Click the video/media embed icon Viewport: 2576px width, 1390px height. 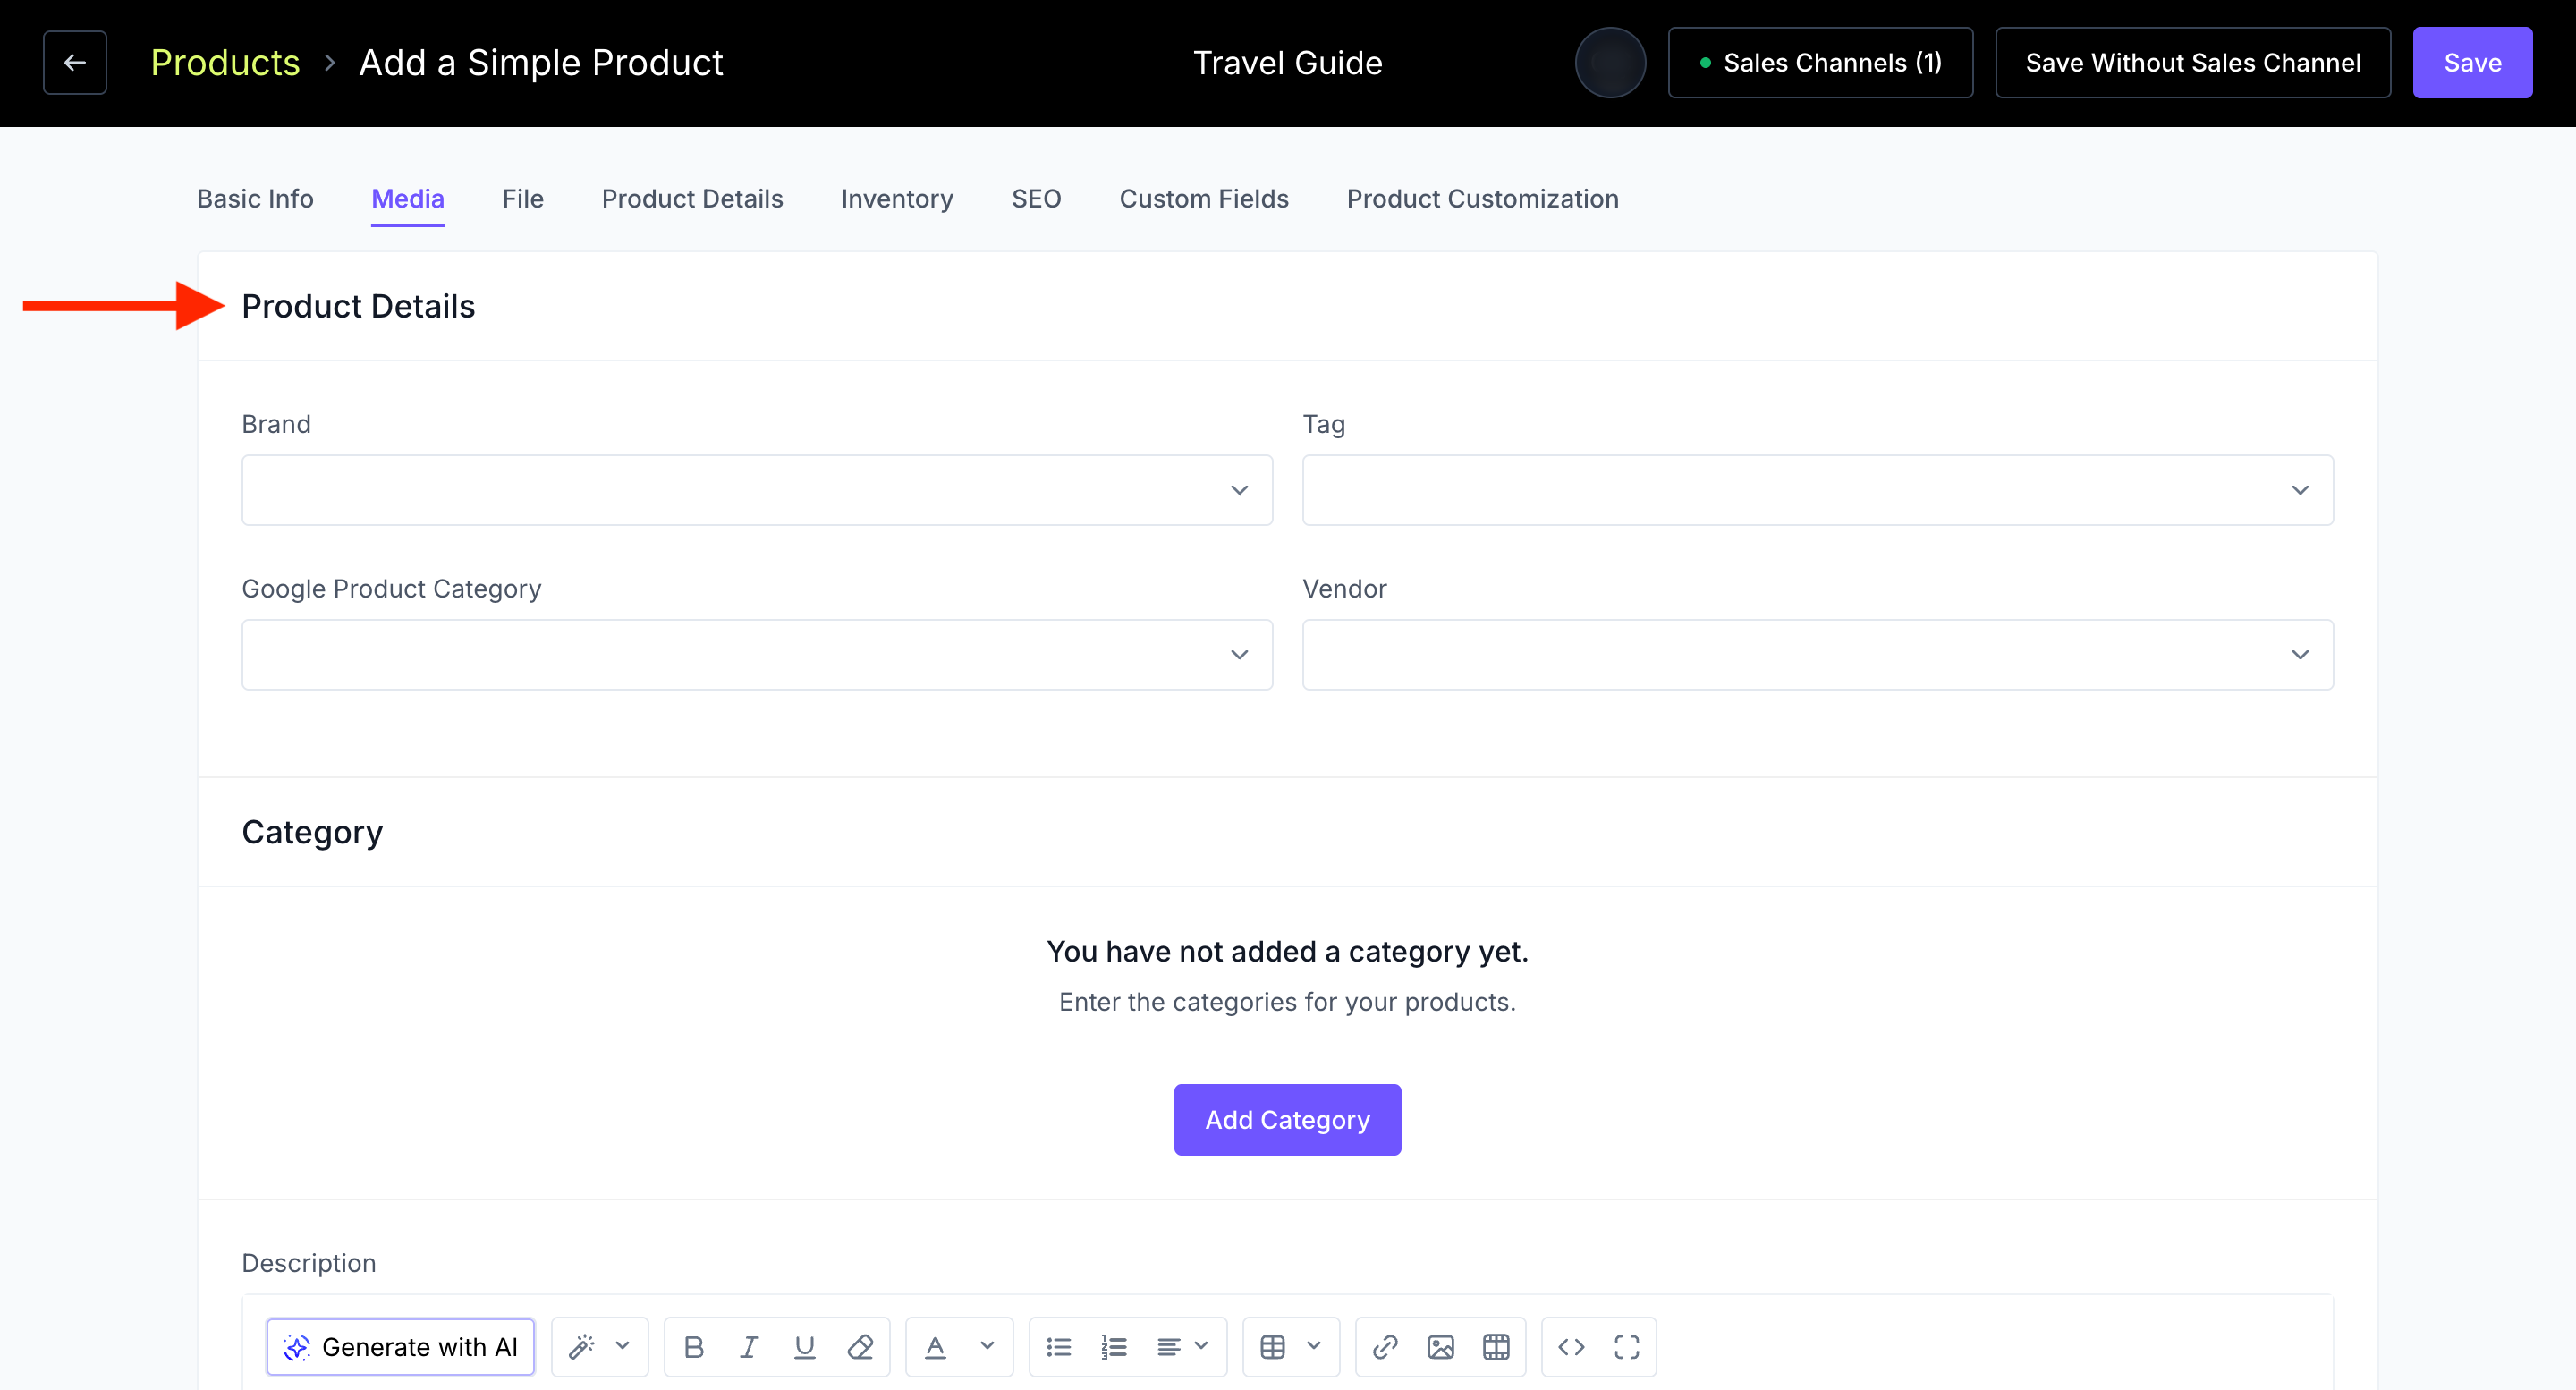[1496, 1347]
